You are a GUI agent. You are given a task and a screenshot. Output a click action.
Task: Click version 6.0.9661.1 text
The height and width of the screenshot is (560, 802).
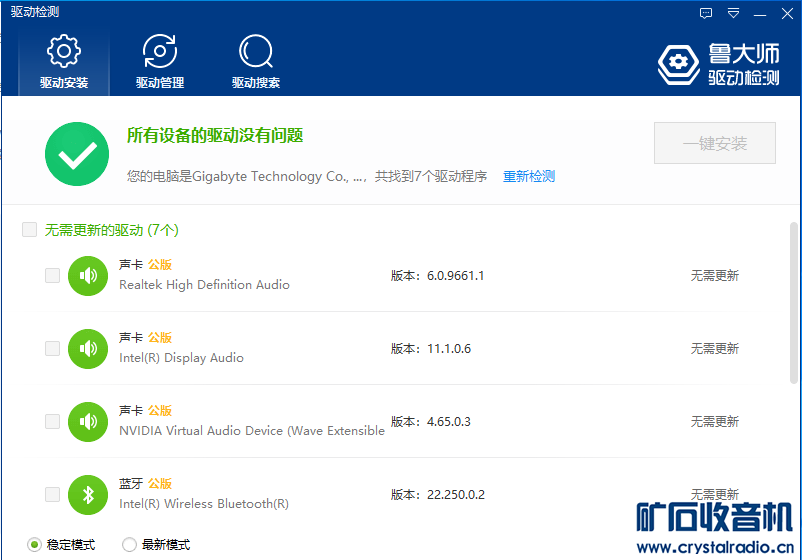click(x=455, y=276)
